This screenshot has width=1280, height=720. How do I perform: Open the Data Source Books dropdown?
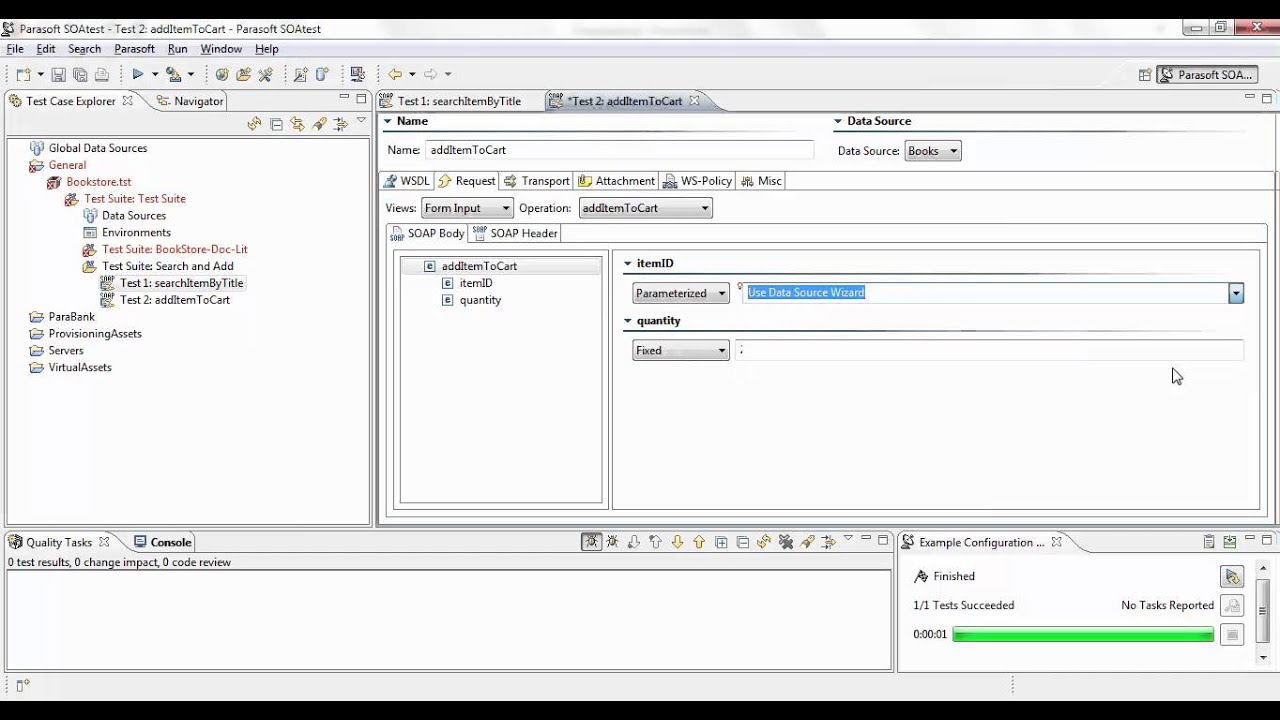932,151
